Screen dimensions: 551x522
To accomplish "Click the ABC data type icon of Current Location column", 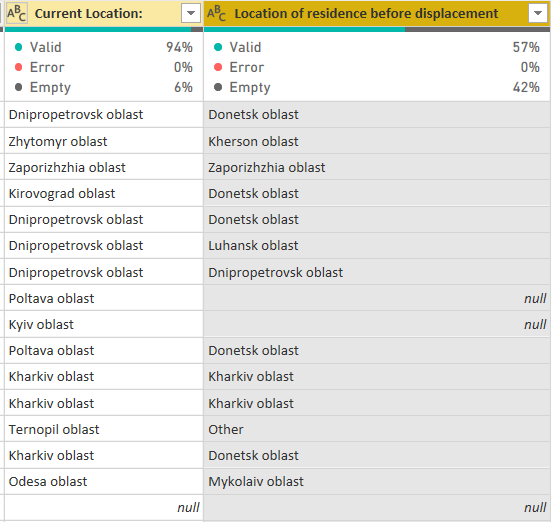I will [x=17, y=14].
